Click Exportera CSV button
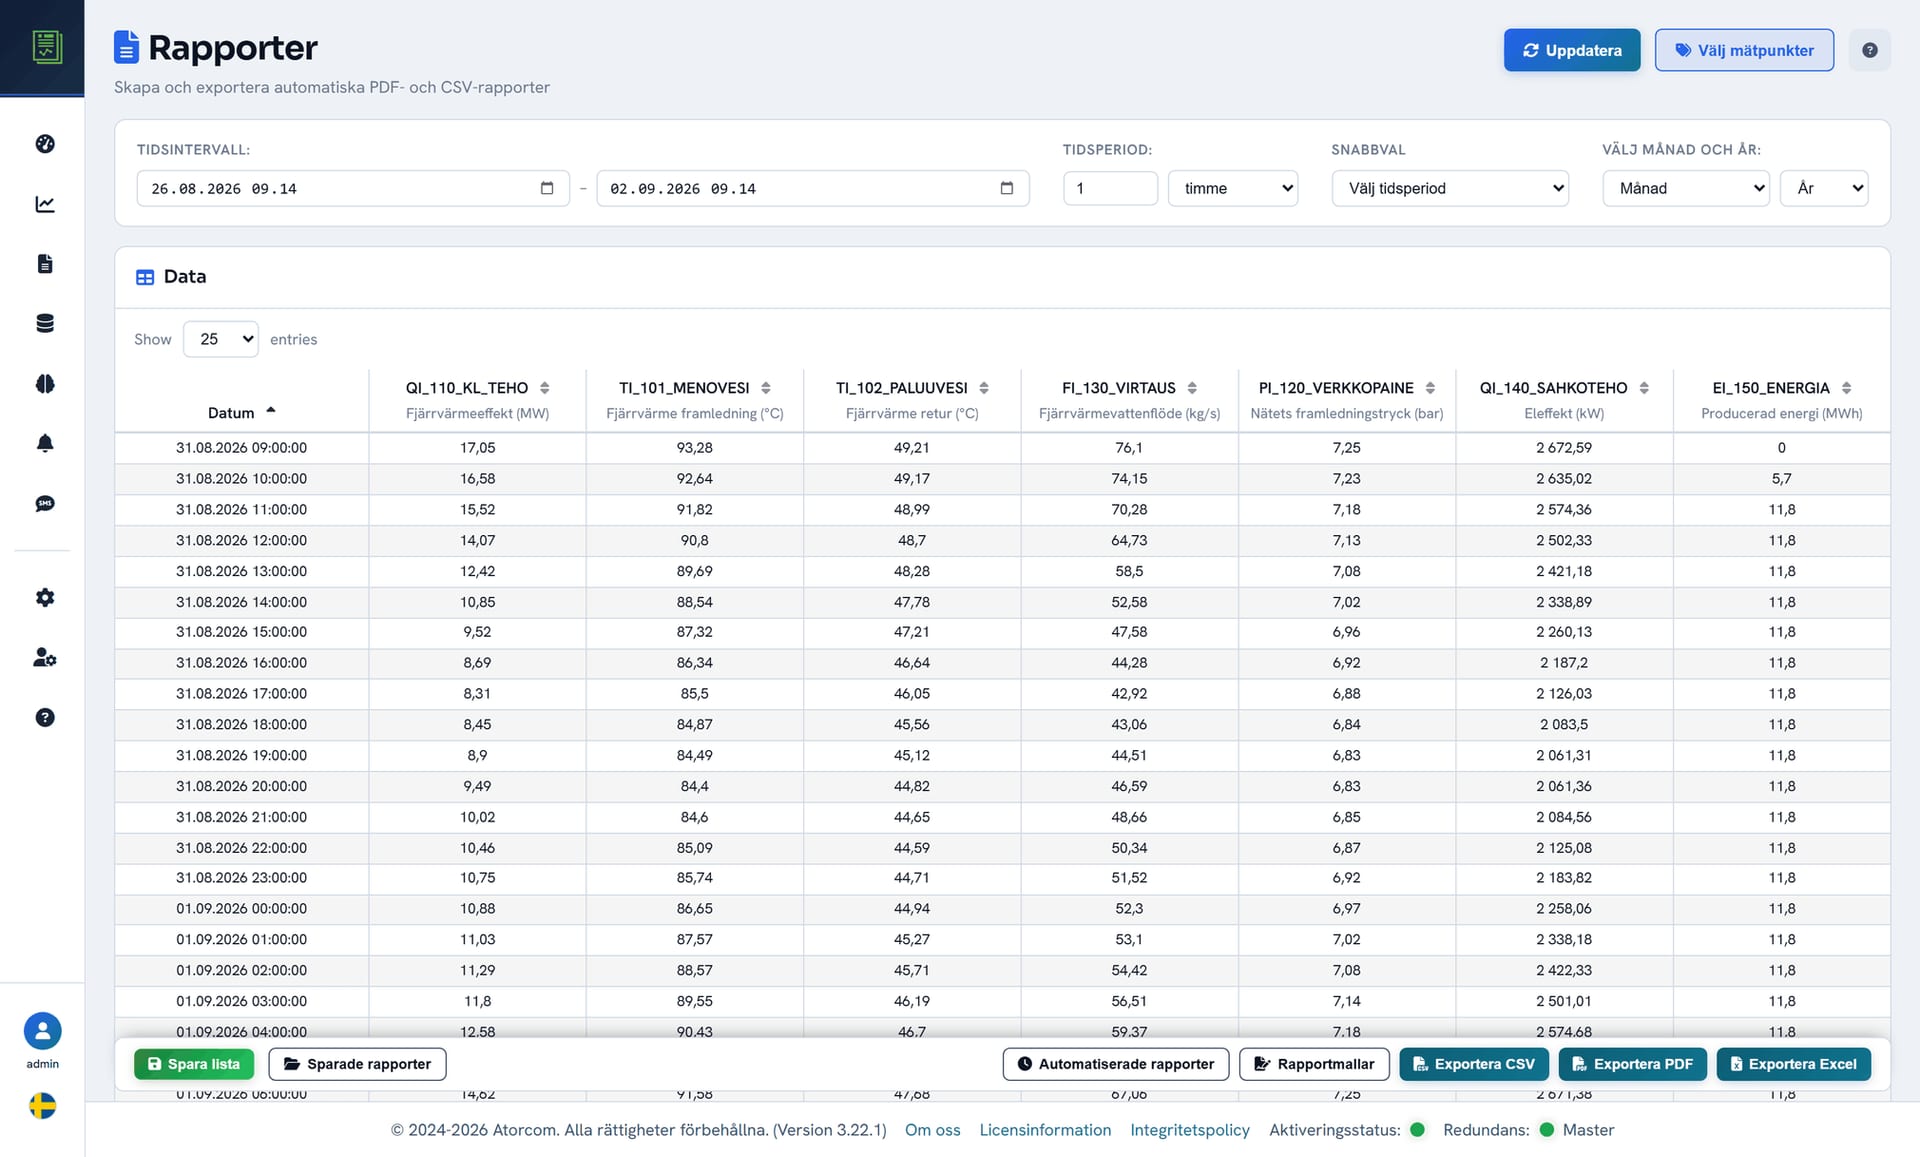The width and height of the screenshot is (1920, 1157). [1474, 1064]
